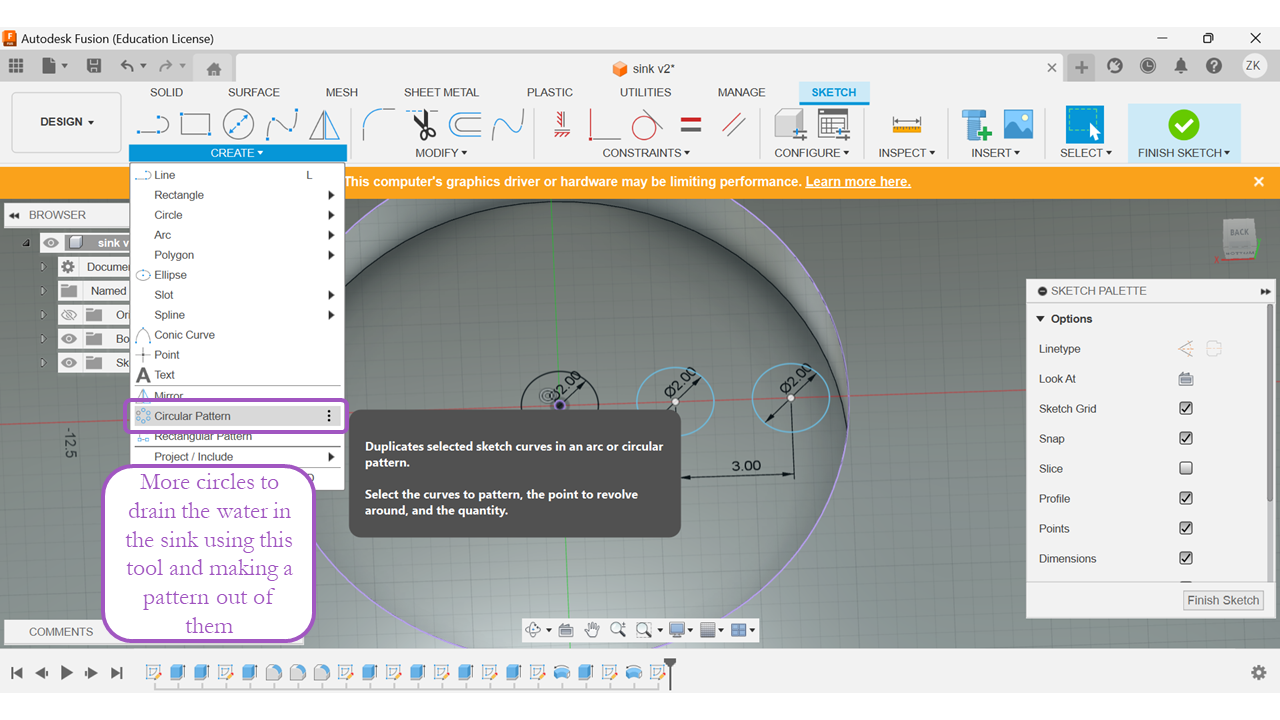Select the Line tool icon in toolbar
Image resolution: width=1280 pixels, height=720 pixels.
point(152,125)
